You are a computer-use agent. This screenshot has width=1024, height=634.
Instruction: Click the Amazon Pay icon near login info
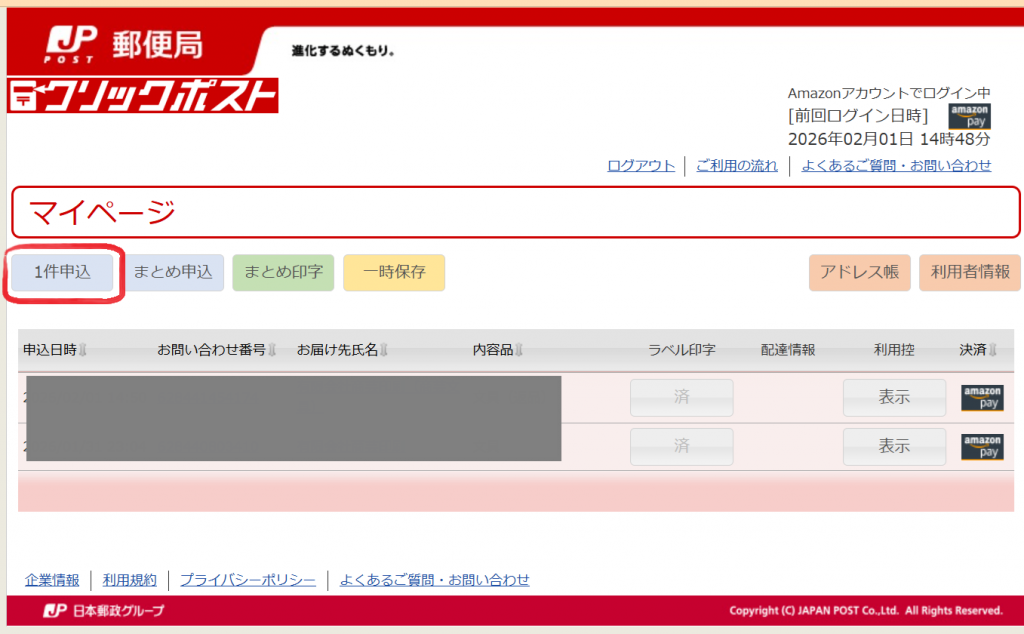coord(969,116)
